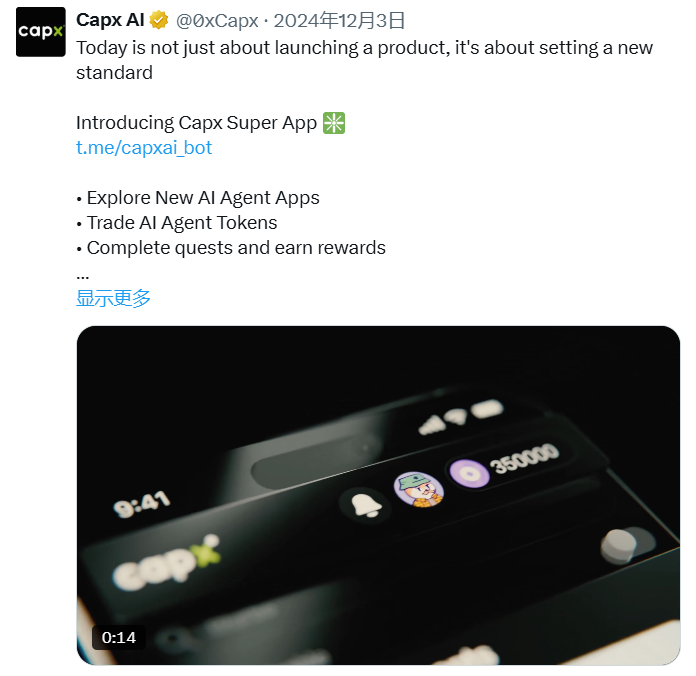
Task: Open the t.me/capxai_bot link
Action: click(x=144, y=148)
